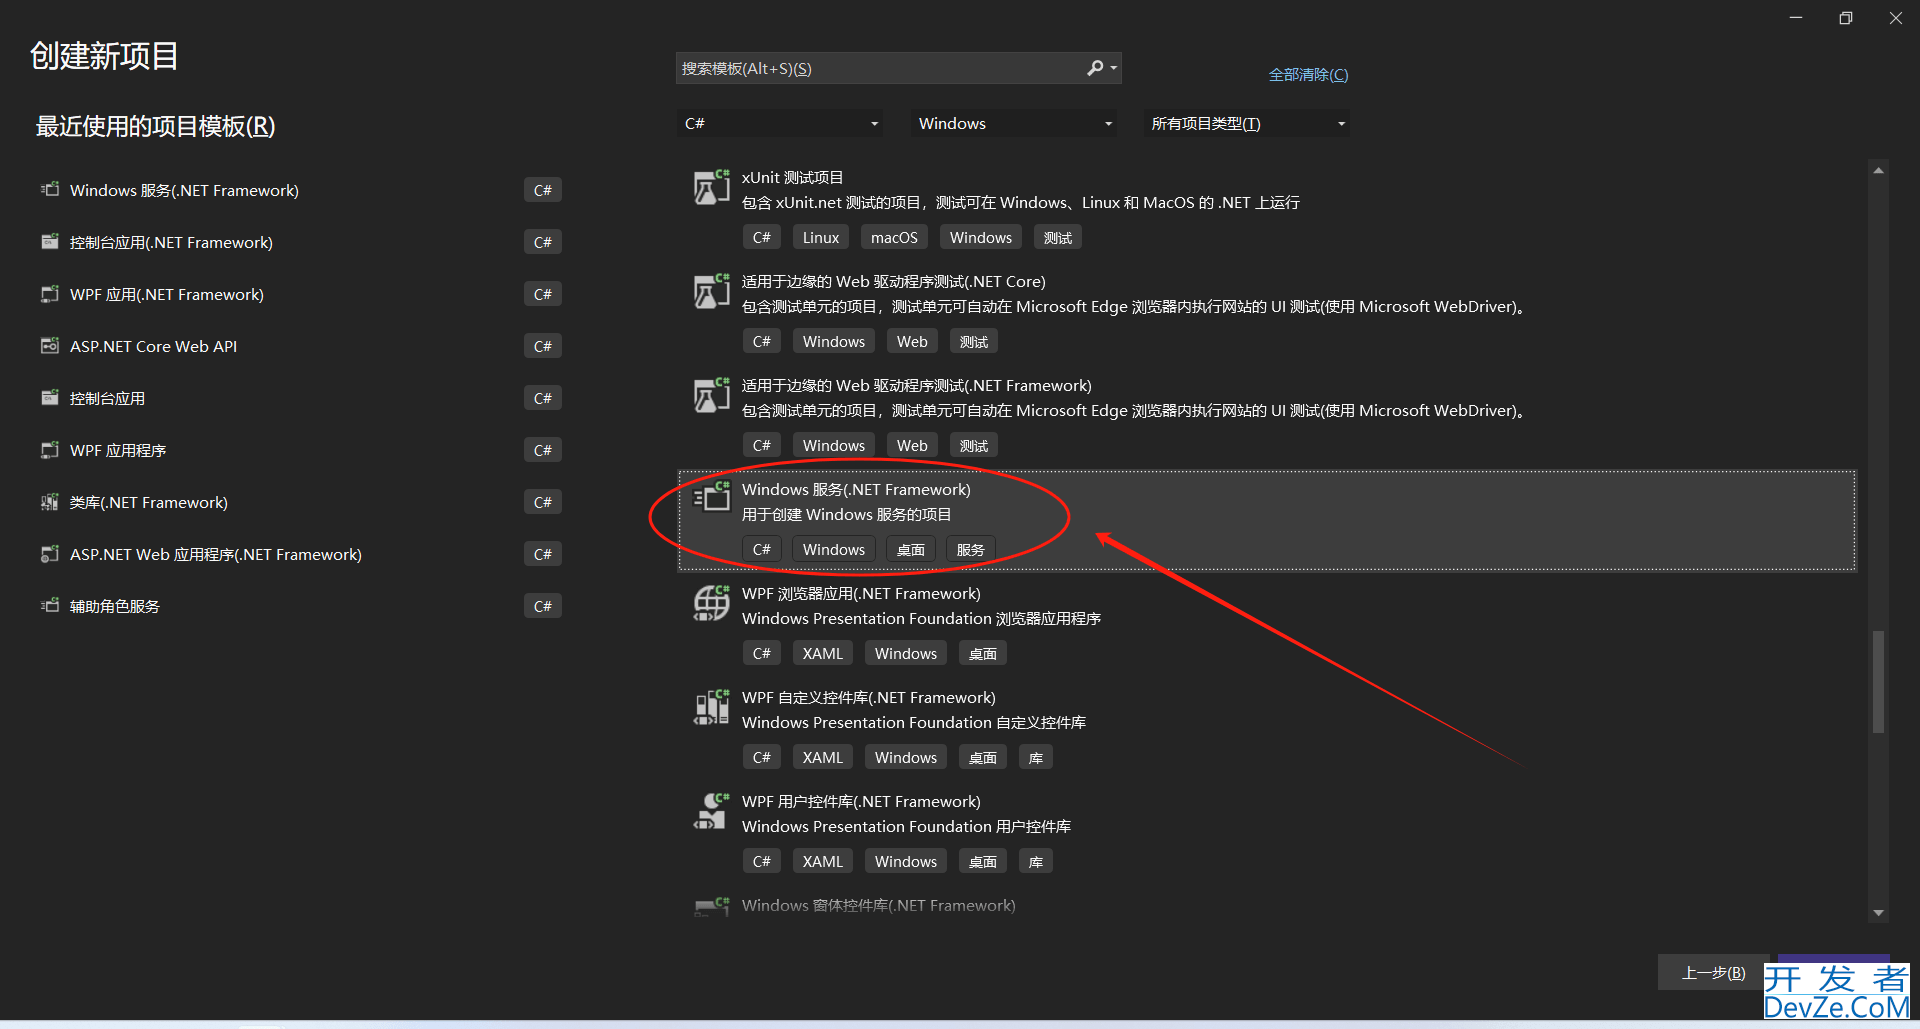This screenshot has width=1920, height=1029.
Task: Click icon beside recent WPF 应用程序 template
Action: 50,449
